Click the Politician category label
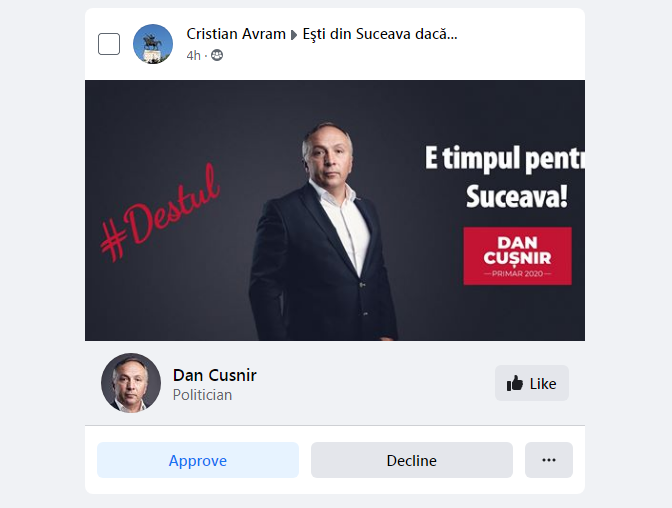This screenshot has height=508, width=672. [202, 395]
